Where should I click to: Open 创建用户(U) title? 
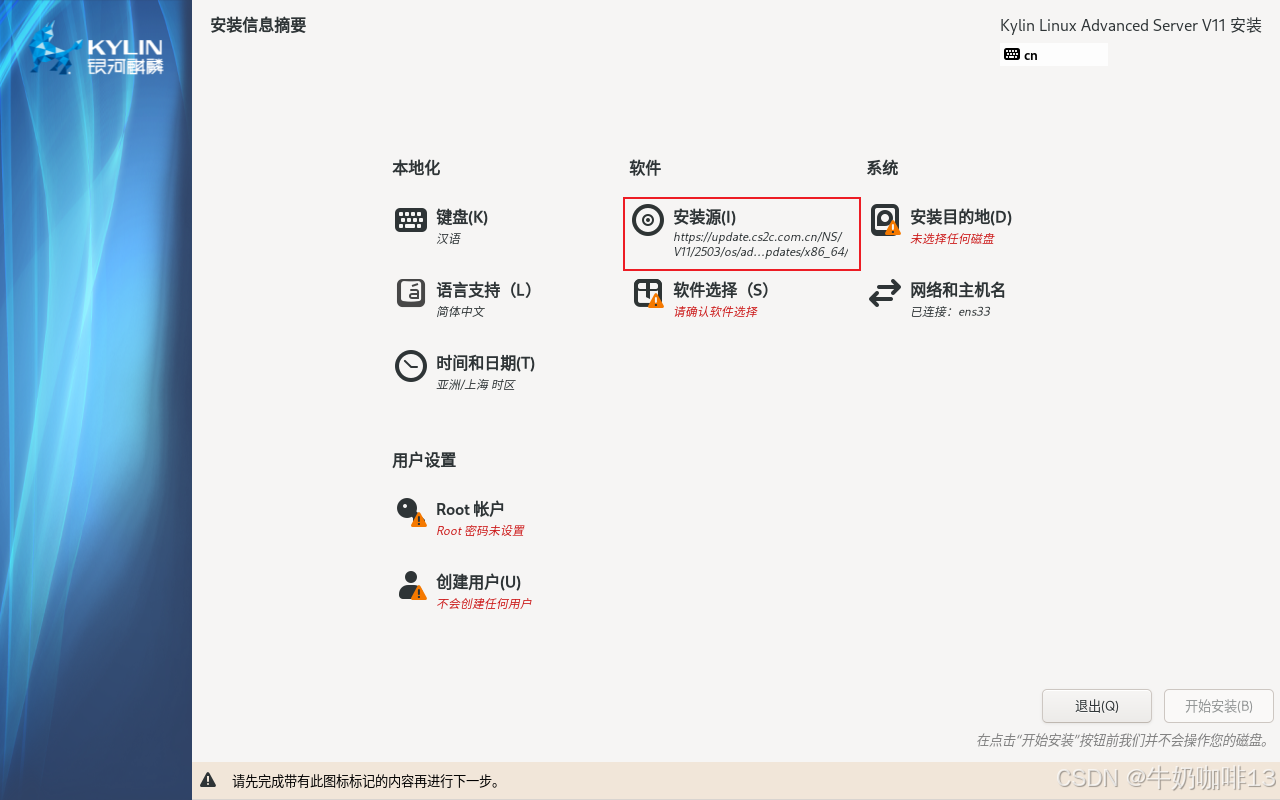[478, 582]
